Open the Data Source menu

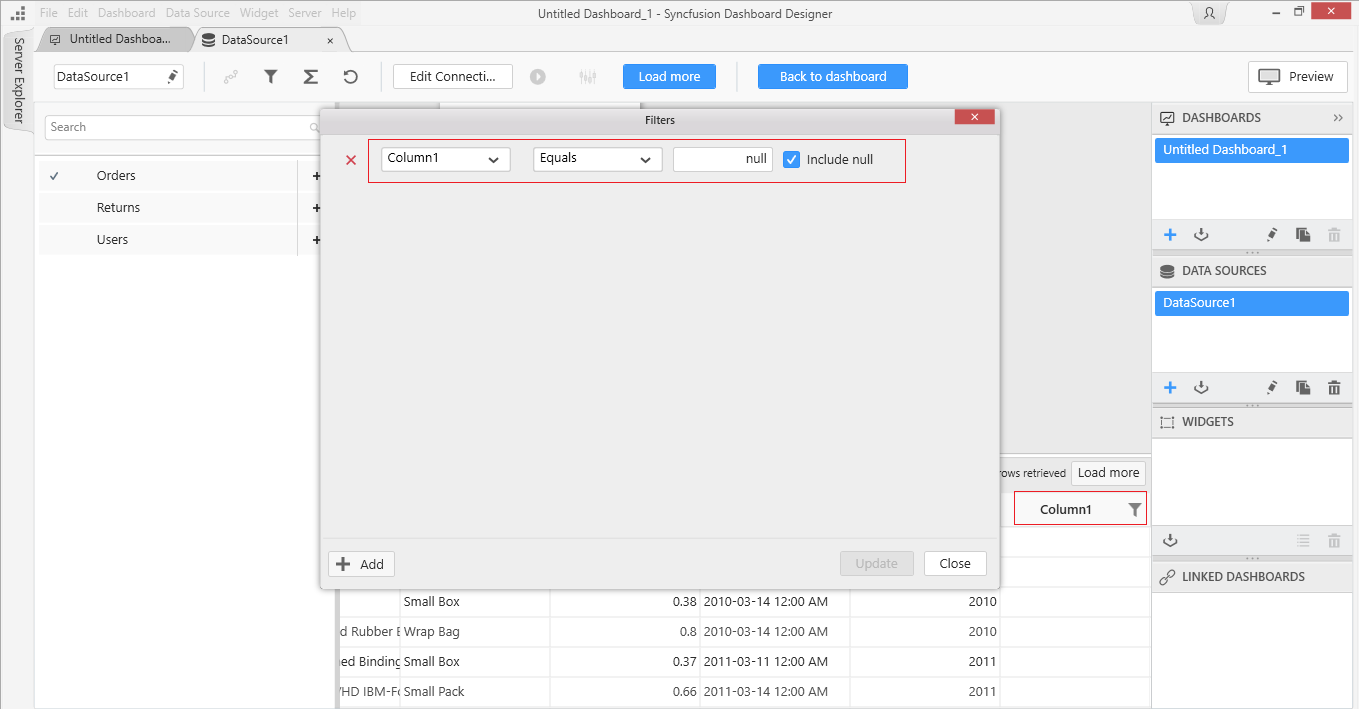[x=197, y=13]
